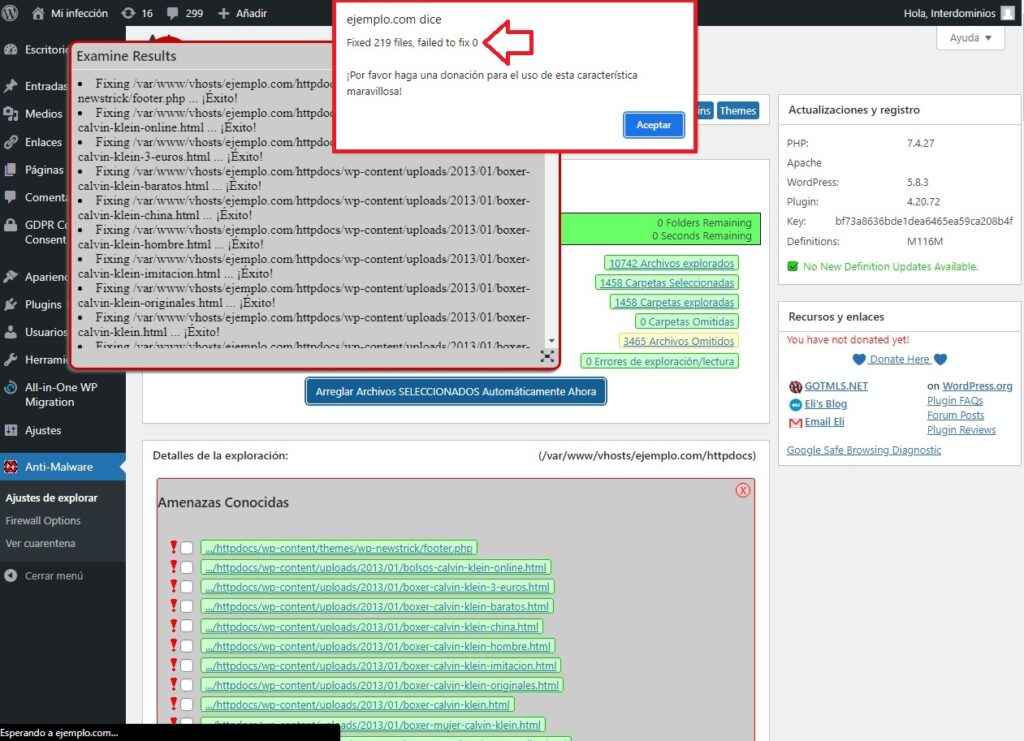Open Firewall Options submenu item
The image size is (1024, 741).
pos(43,520)
